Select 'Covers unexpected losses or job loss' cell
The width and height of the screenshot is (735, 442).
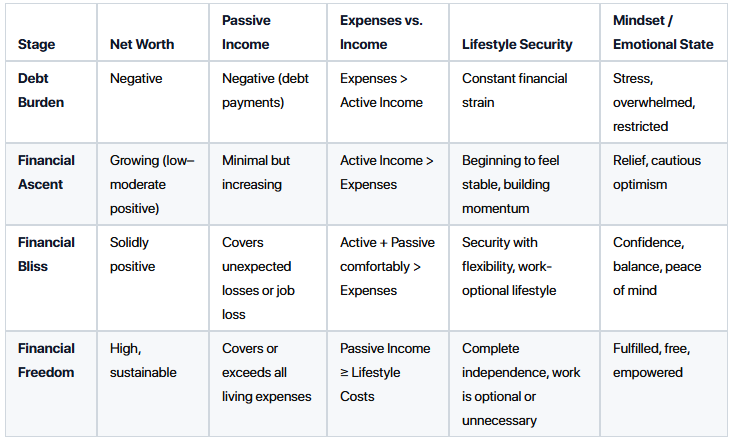point(258,278)
